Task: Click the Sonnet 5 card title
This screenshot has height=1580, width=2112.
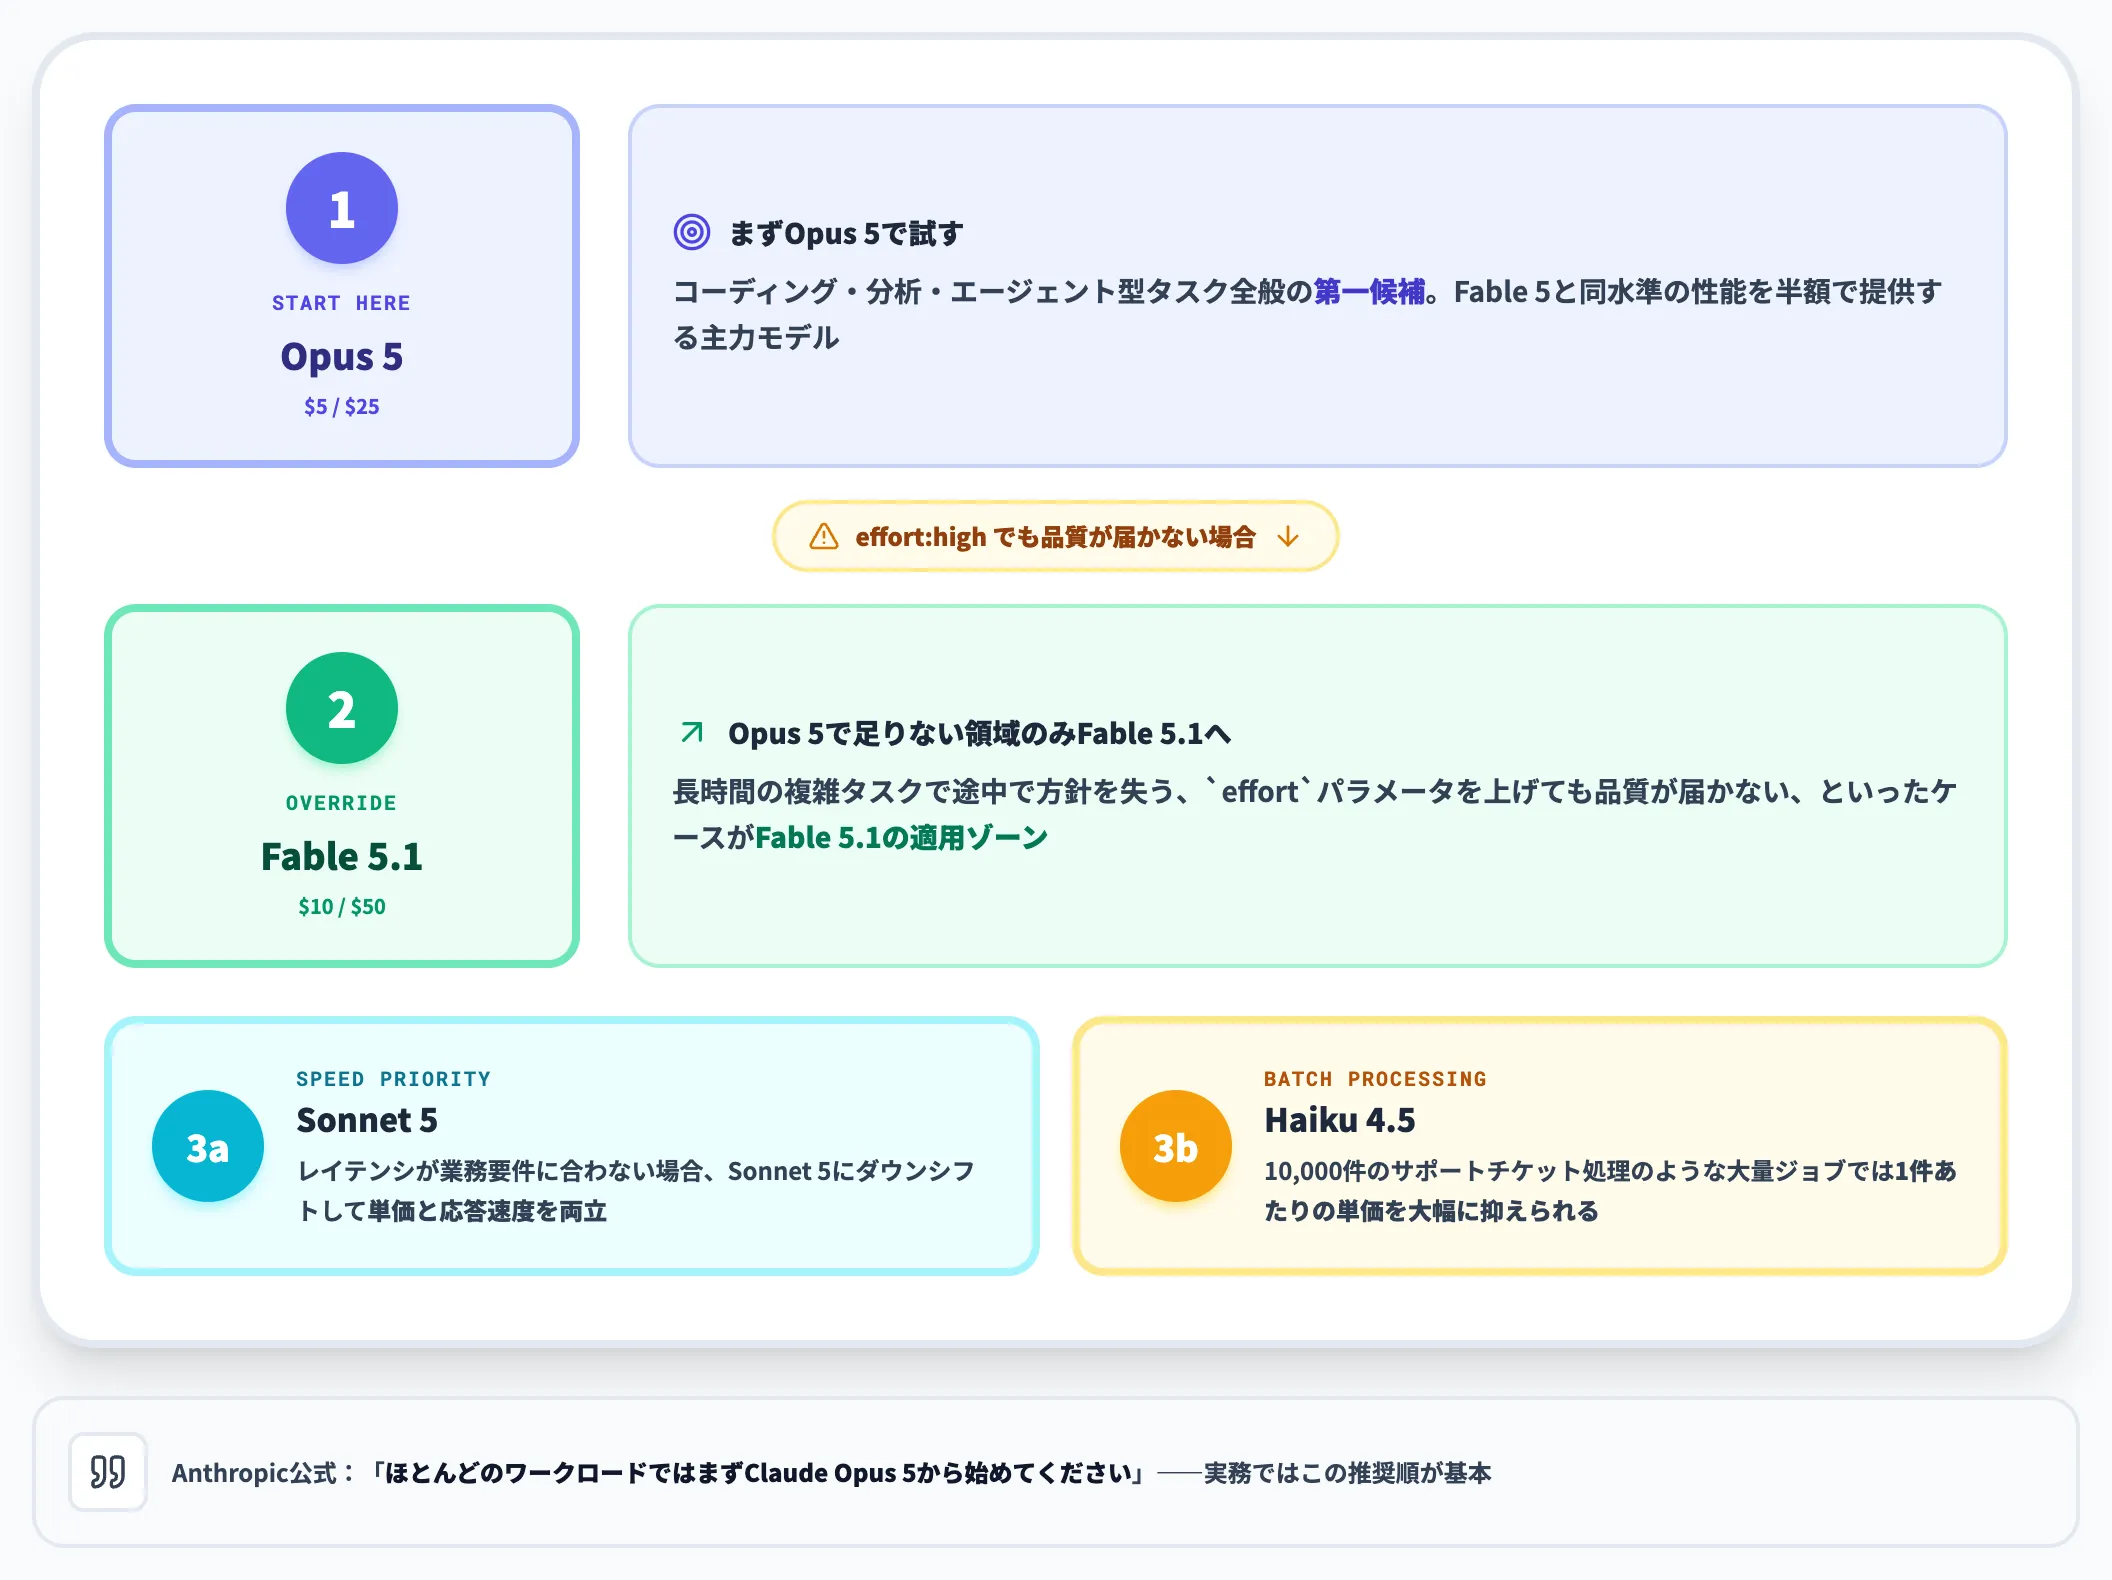Action: pyautogui.click(x=367, y=1120)
